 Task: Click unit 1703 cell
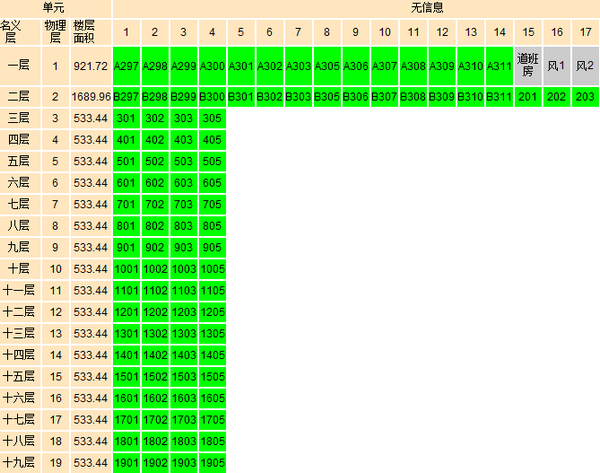[184, 420]
